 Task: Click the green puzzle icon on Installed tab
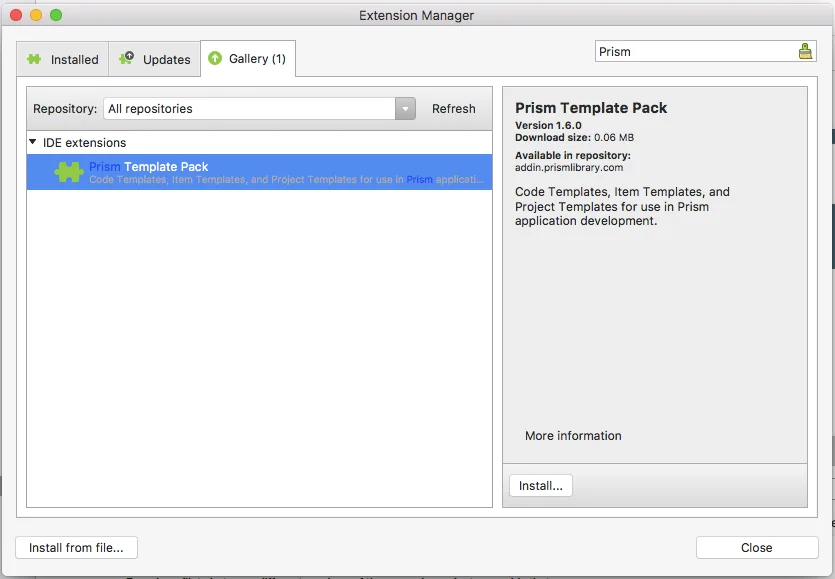point(34,59)
